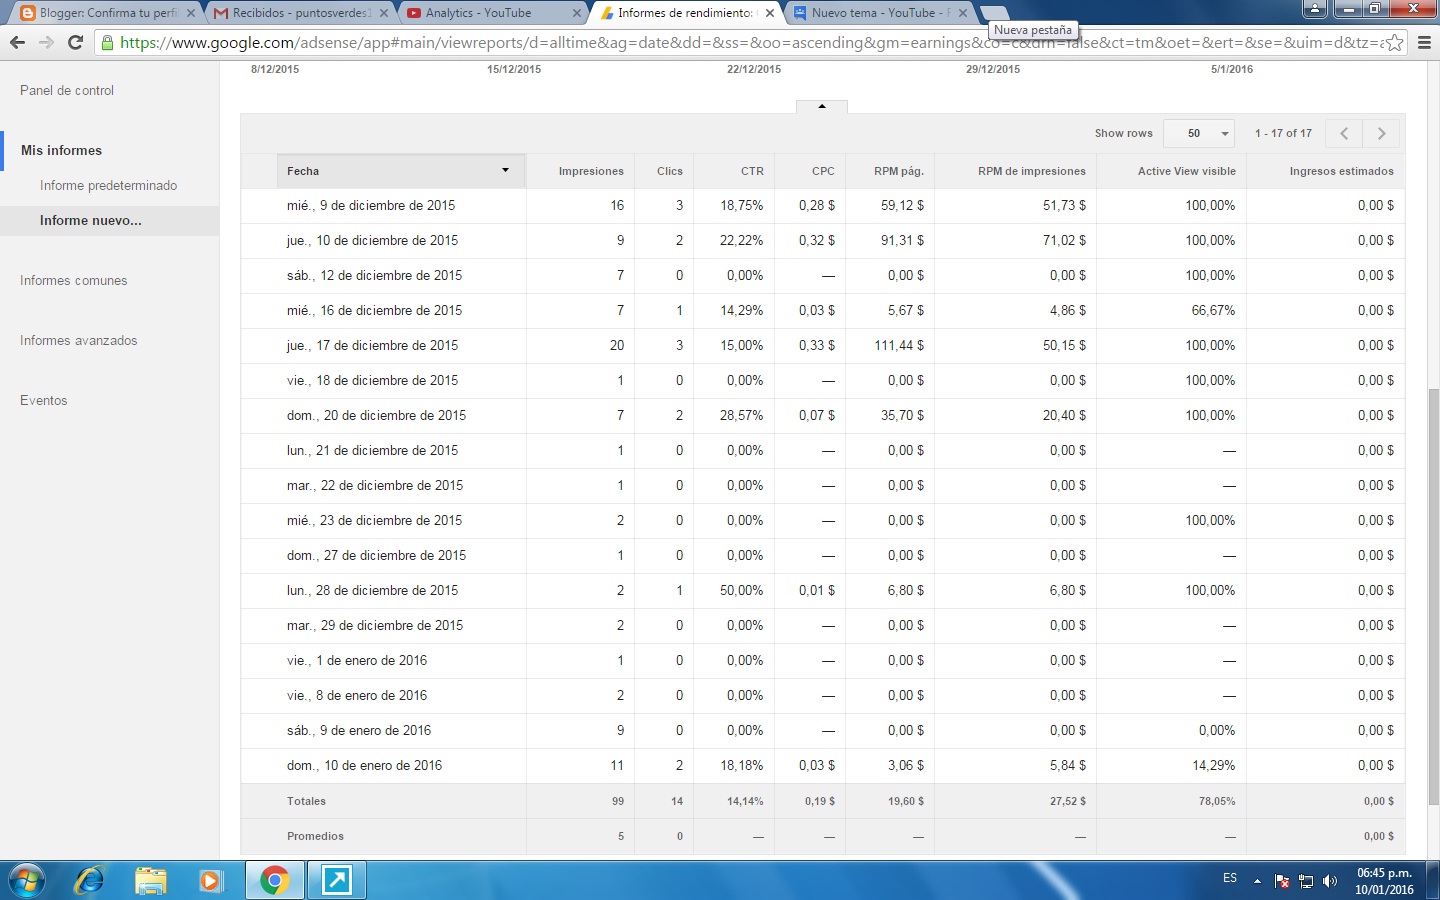Switch to the Nuevo tema - YouTube tab
The width and height of the screenshot is (1440, 900).
tap(878, 13)
